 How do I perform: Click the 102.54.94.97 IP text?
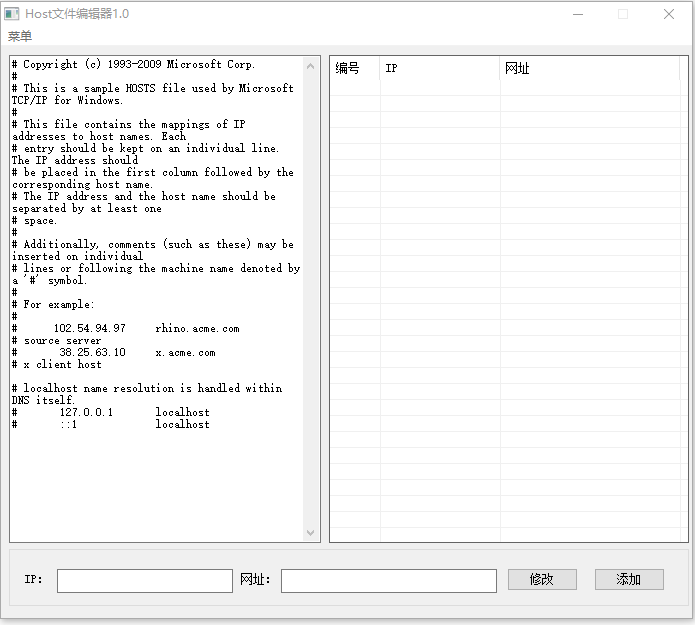90,328
